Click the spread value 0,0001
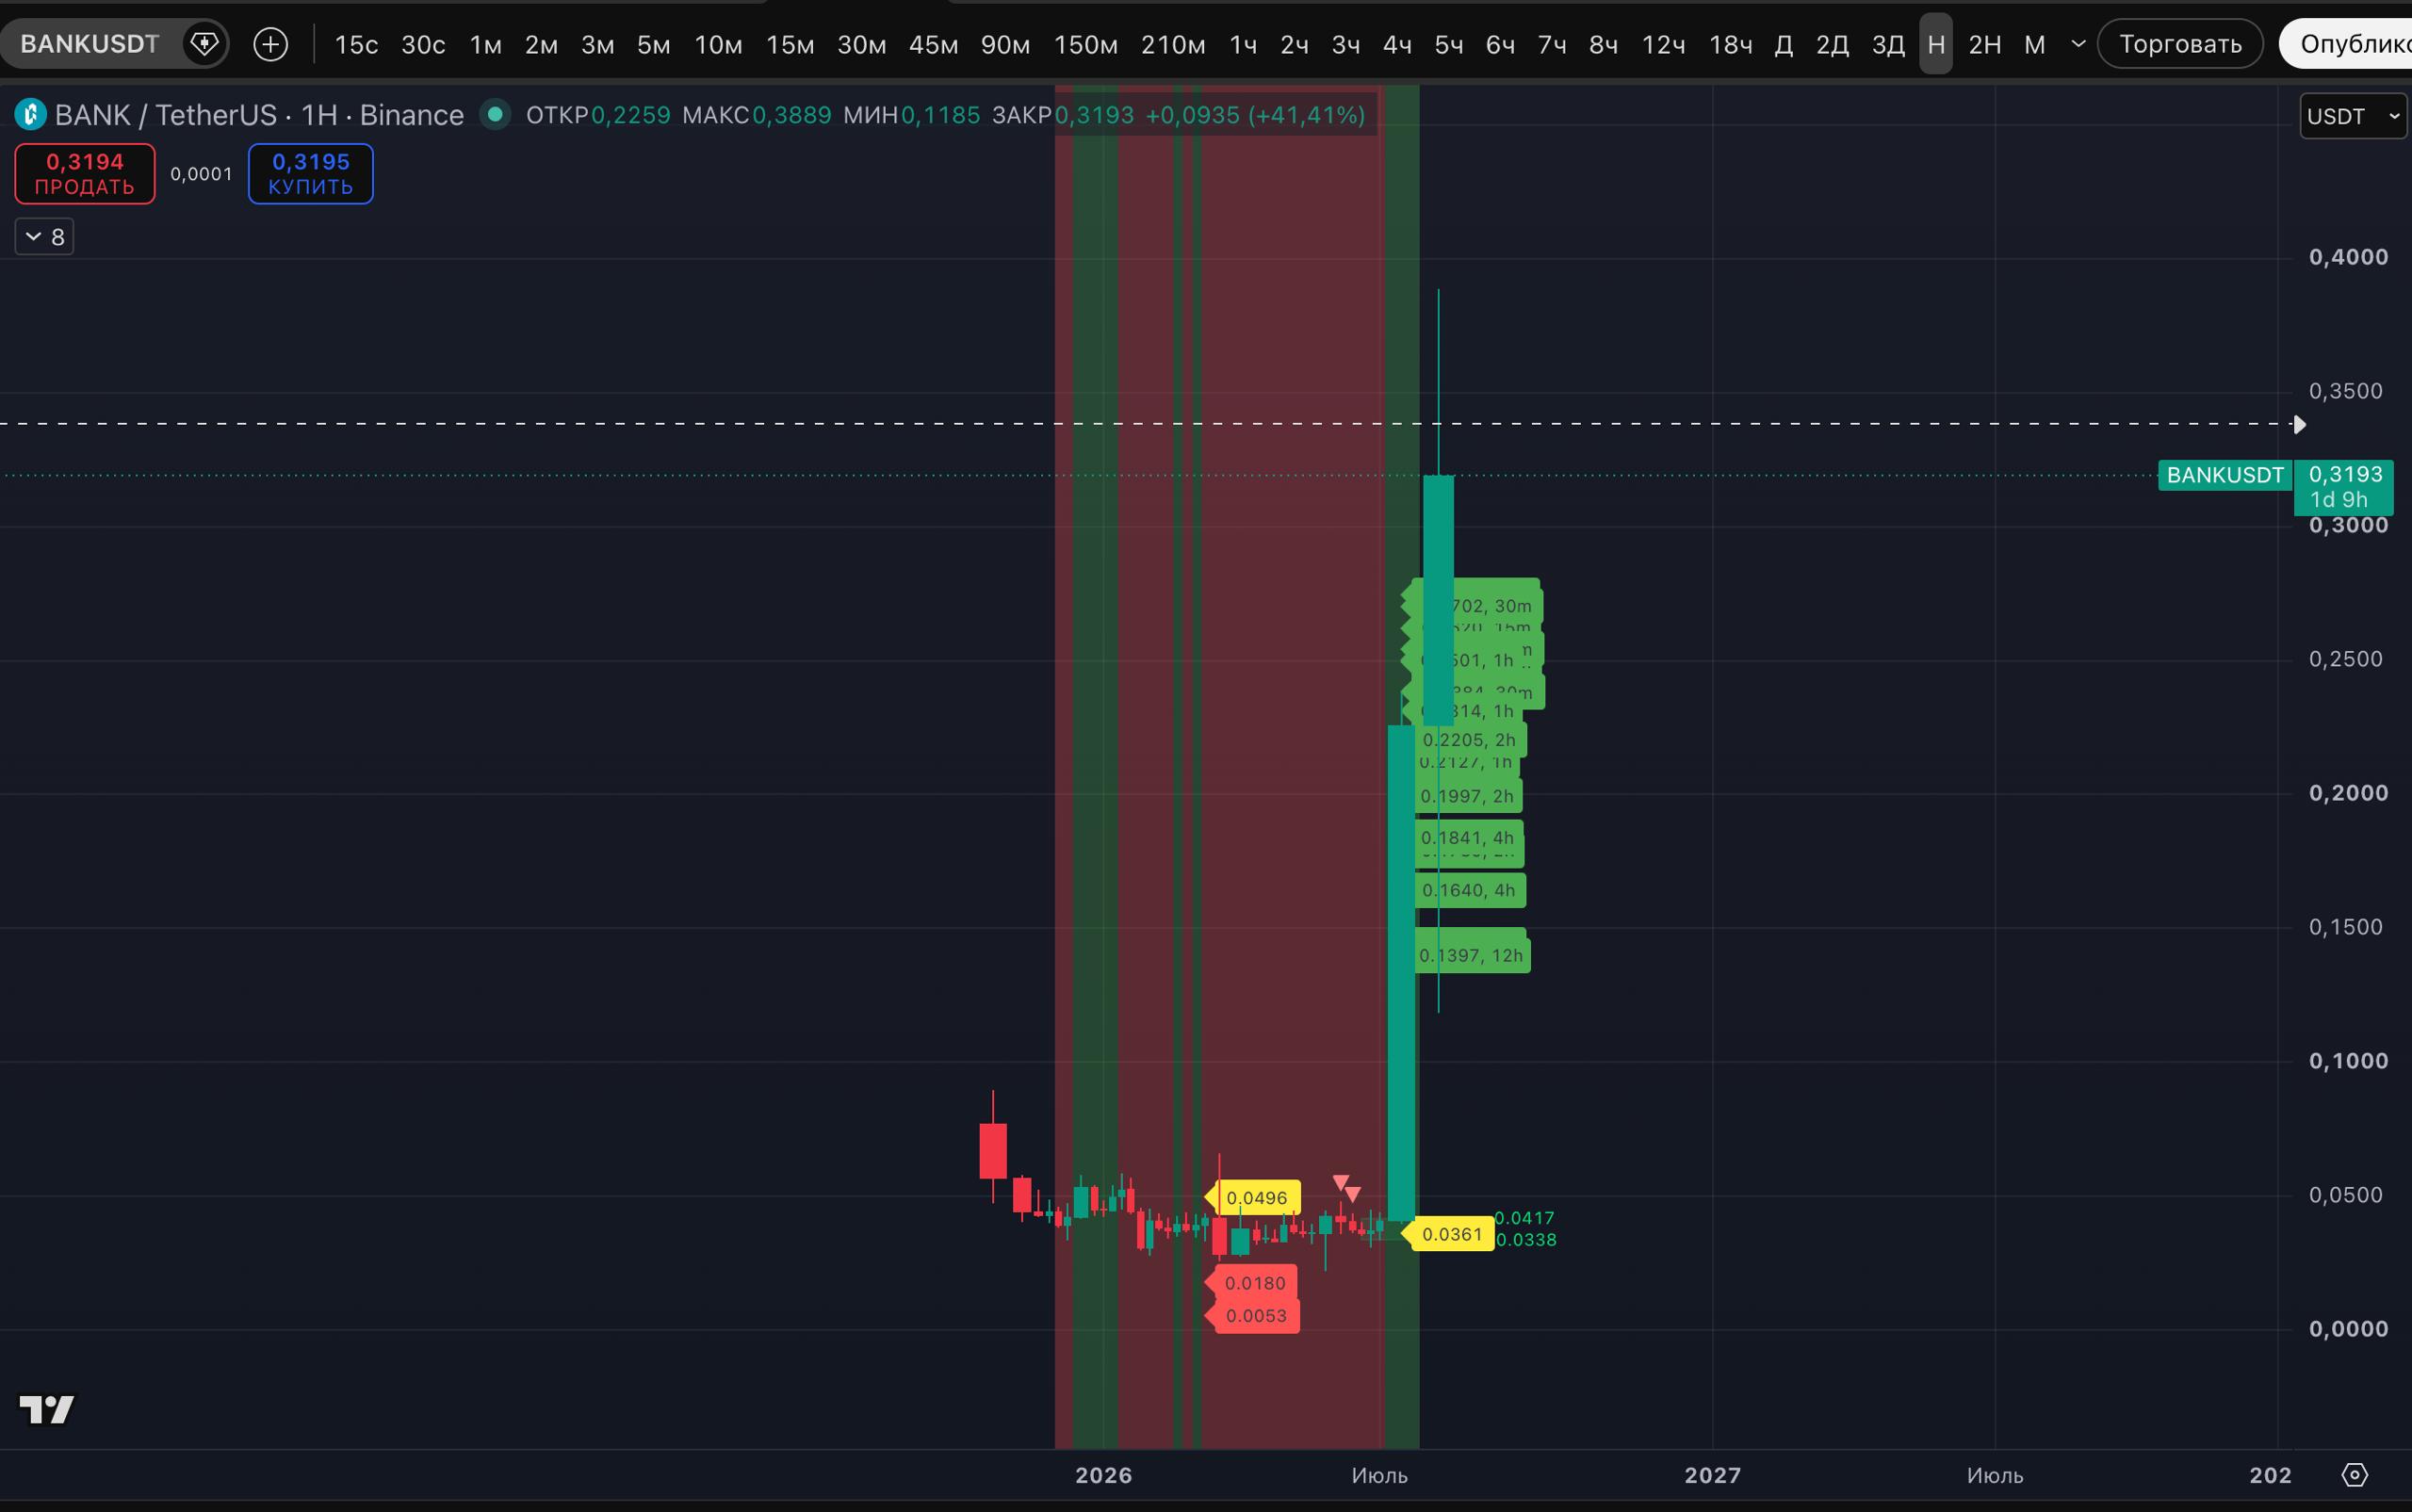The width and height of the screenshot is (2412, 1512). point(201,174)
